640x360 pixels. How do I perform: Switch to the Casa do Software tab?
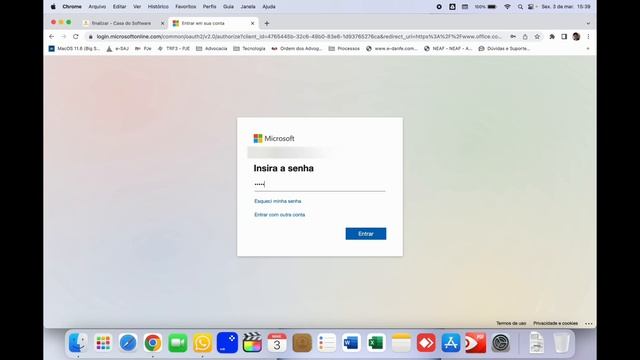(x=122, y=23)
